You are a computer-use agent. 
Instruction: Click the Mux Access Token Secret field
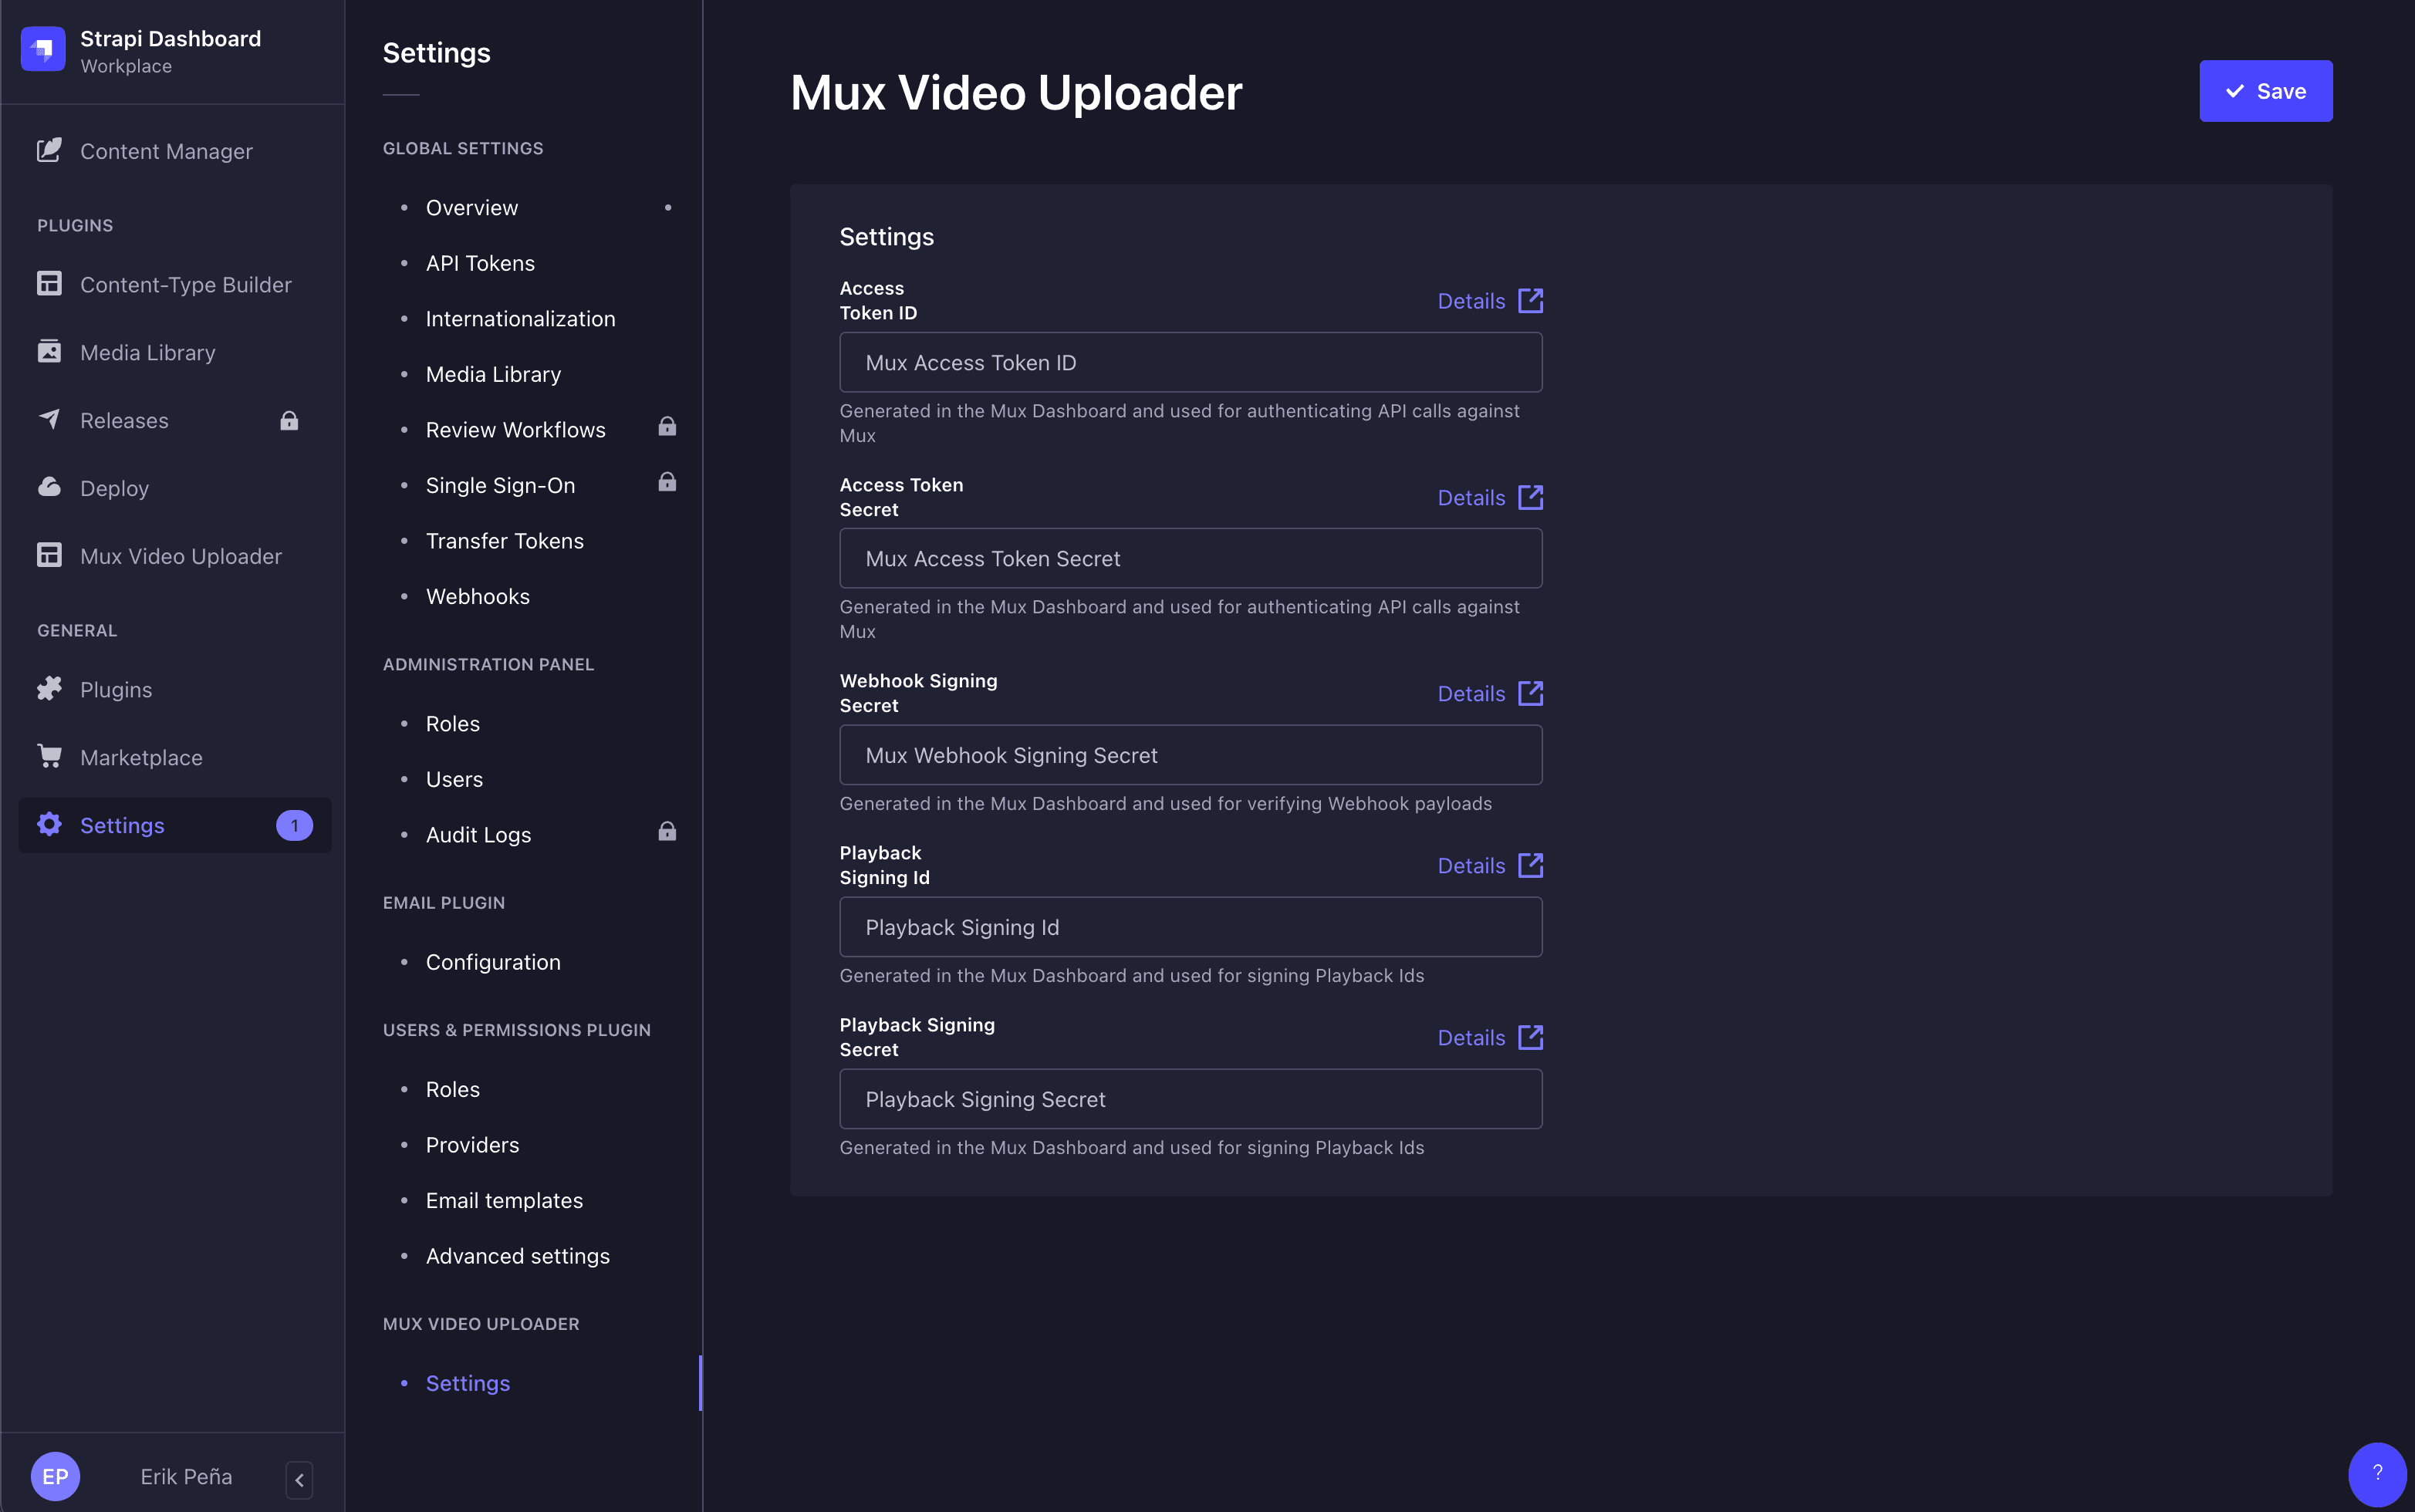pyautogui.click(x=1190, y=559)
